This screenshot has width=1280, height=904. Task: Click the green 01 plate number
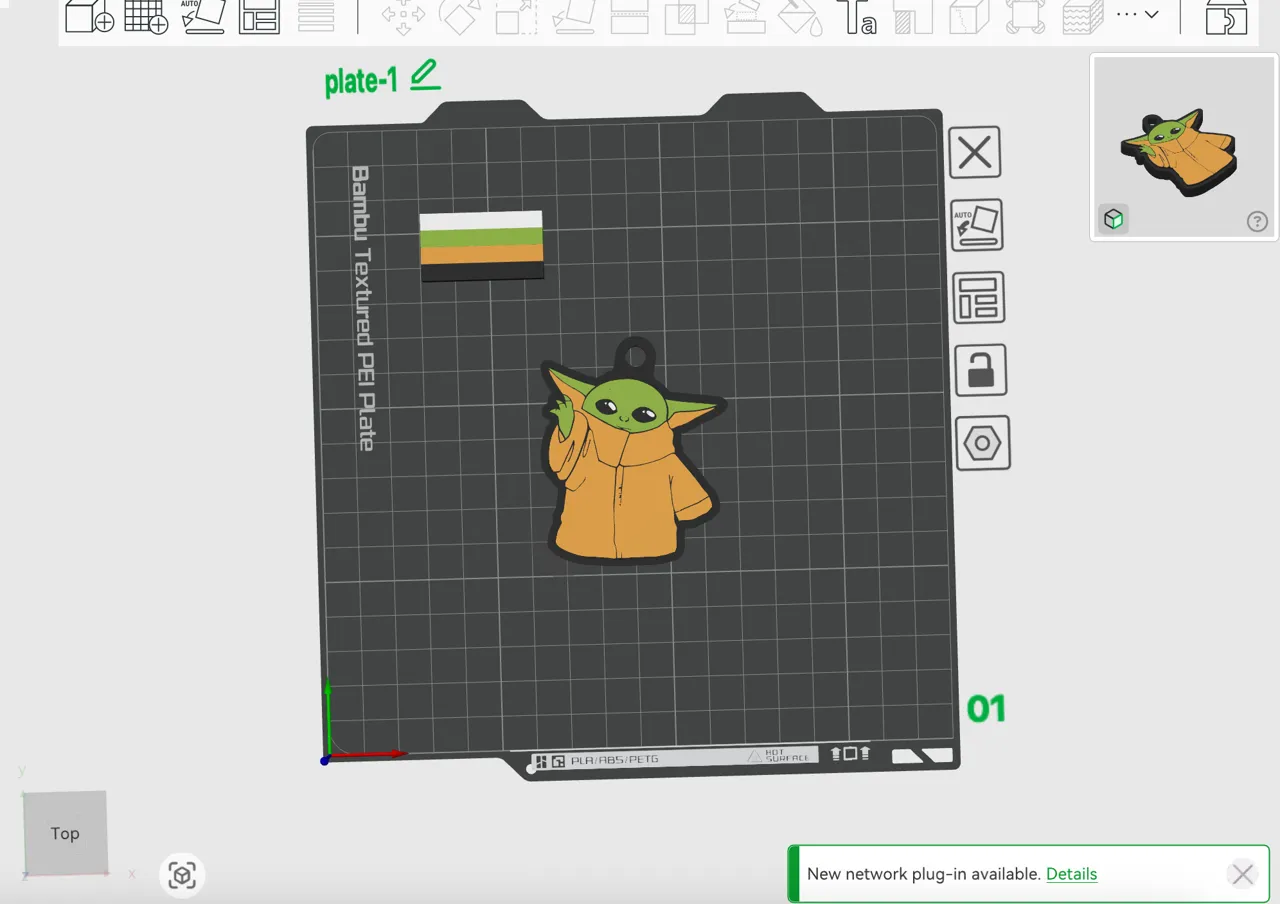point(986,709)
